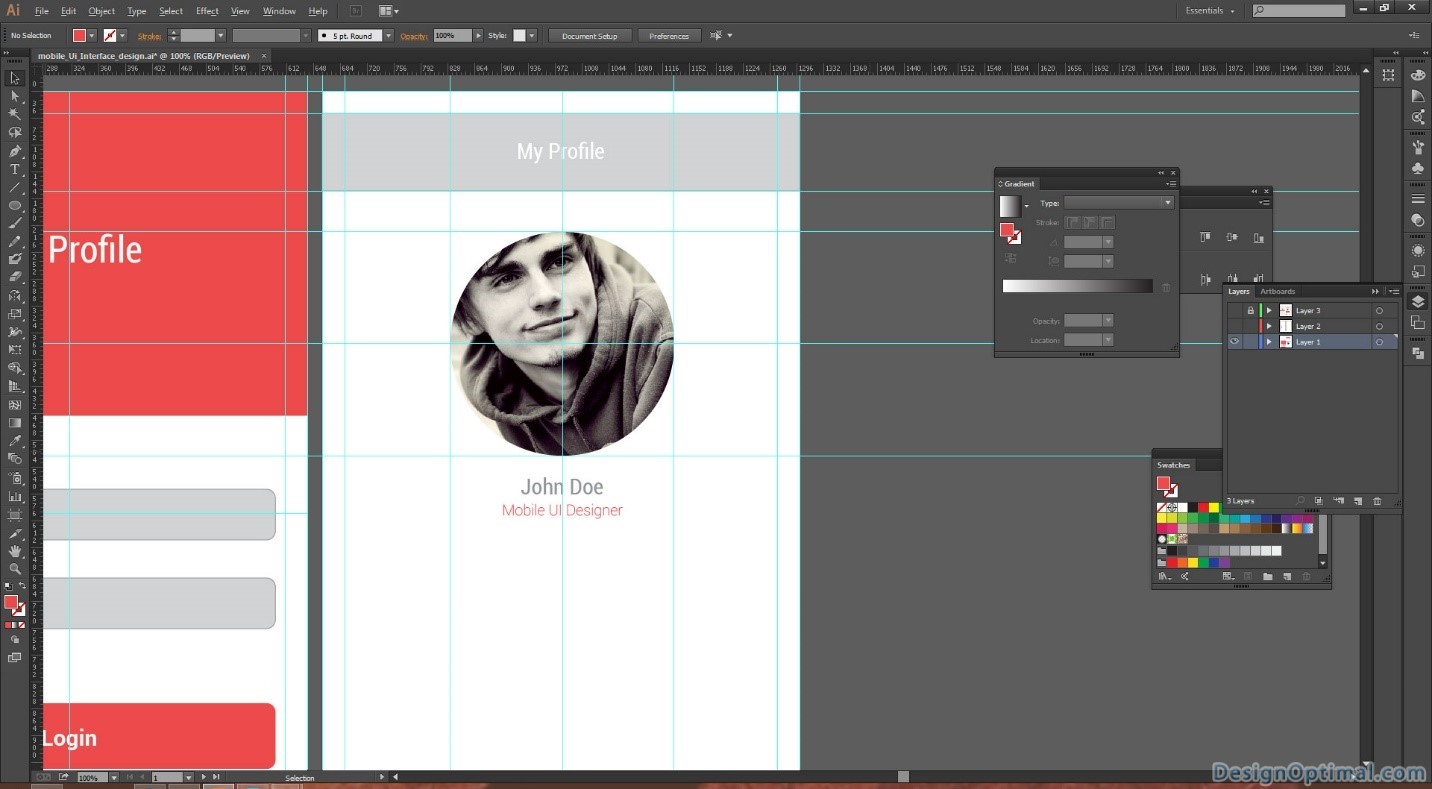Click the red Fill box in toolbox
The image size is (1432, 789).
coord(11,602)
